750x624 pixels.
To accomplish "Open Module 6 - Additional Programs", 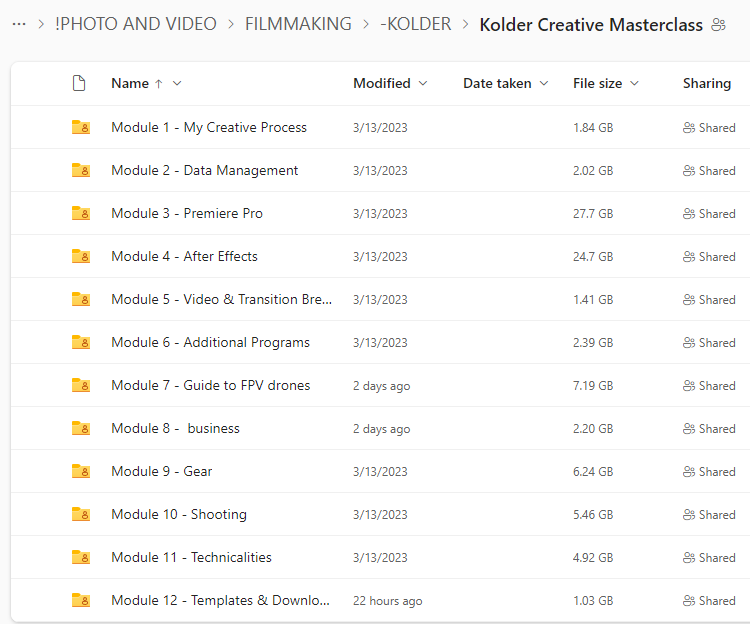I will 210,342.
